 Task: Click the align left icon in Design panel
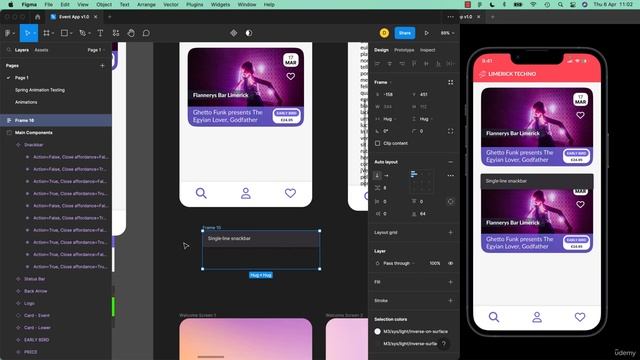(378, 64)
